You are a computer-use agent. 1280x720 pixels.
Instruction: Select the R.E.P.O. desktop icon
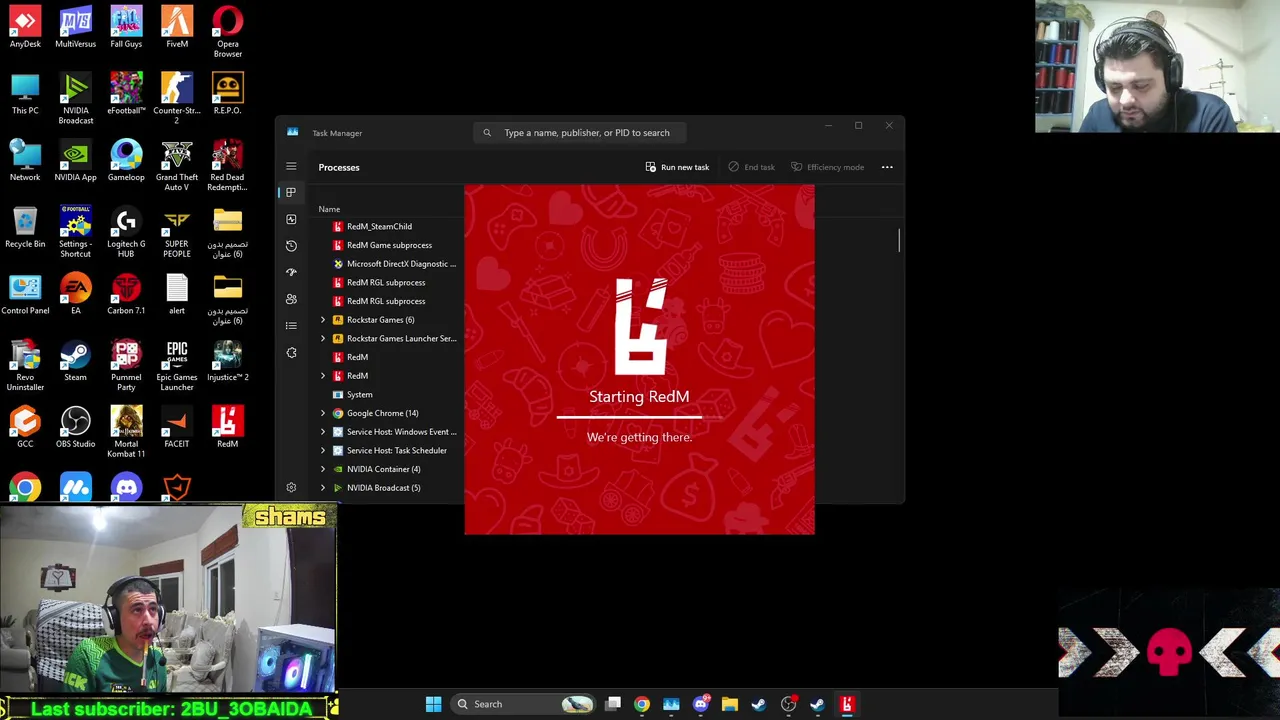pyautogui.click(x=228, y=94)
